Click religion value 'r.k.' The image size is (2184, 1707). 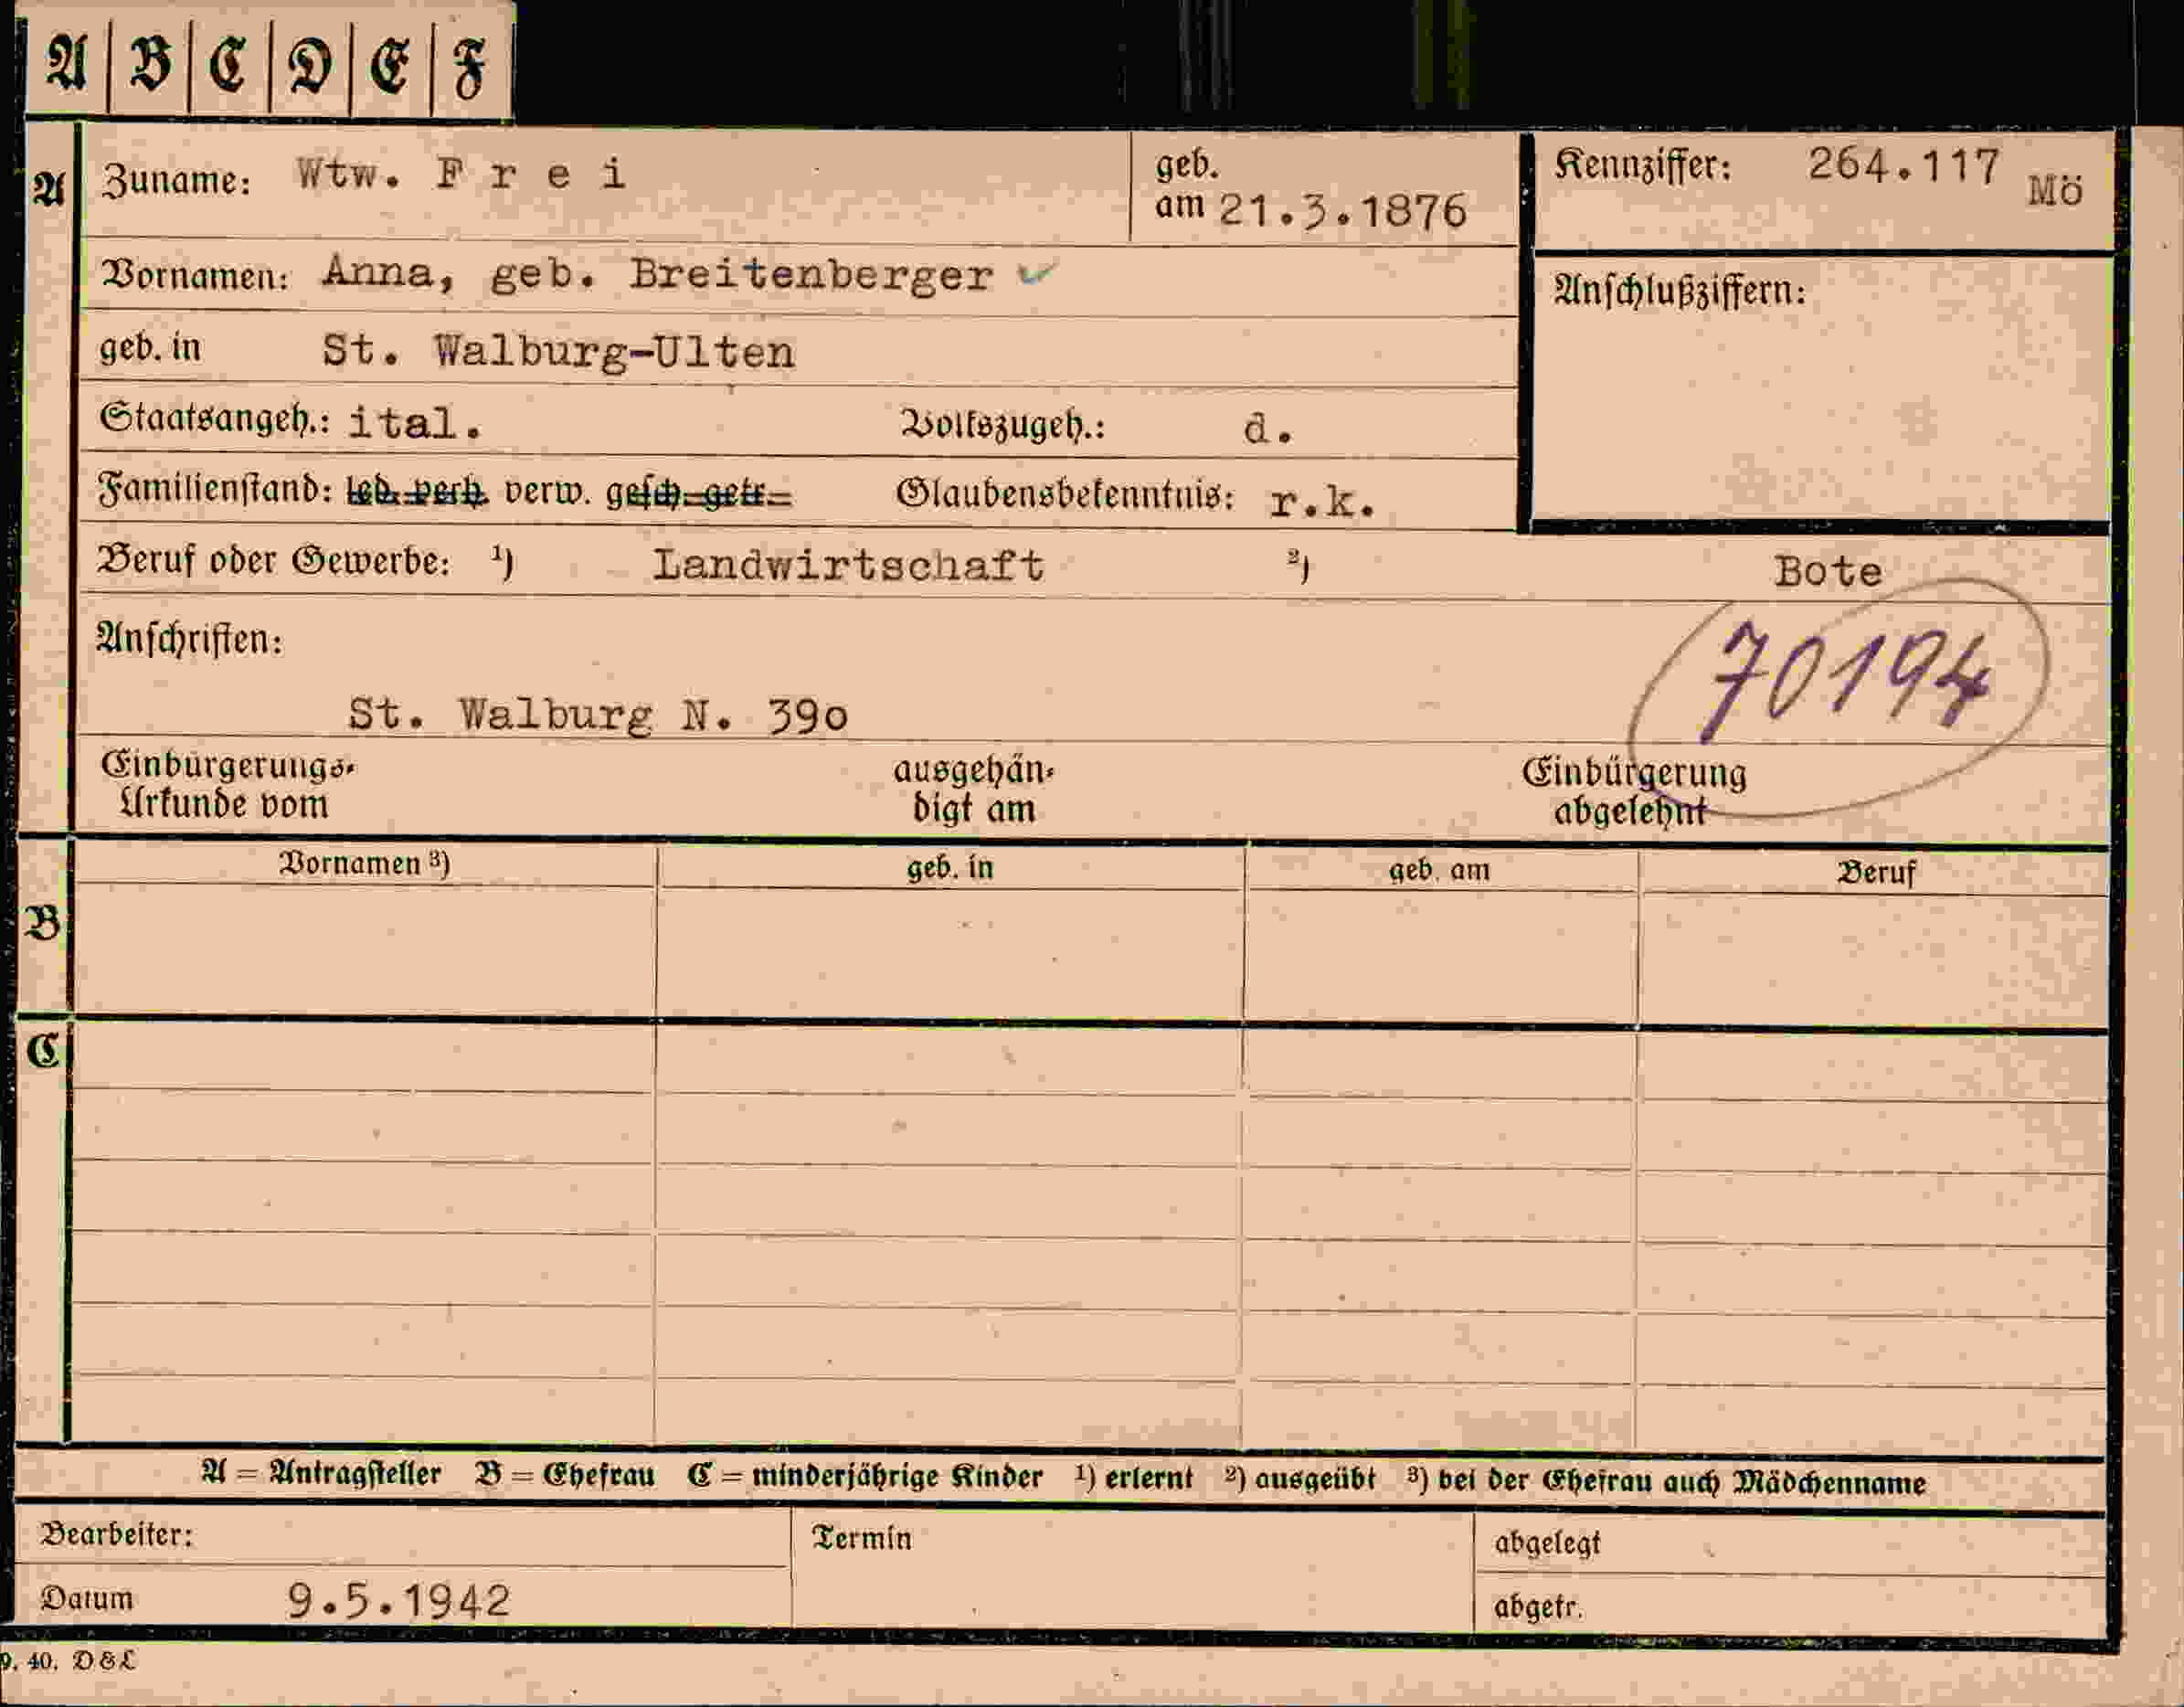pyautogui.click(x=1322, y=502)
